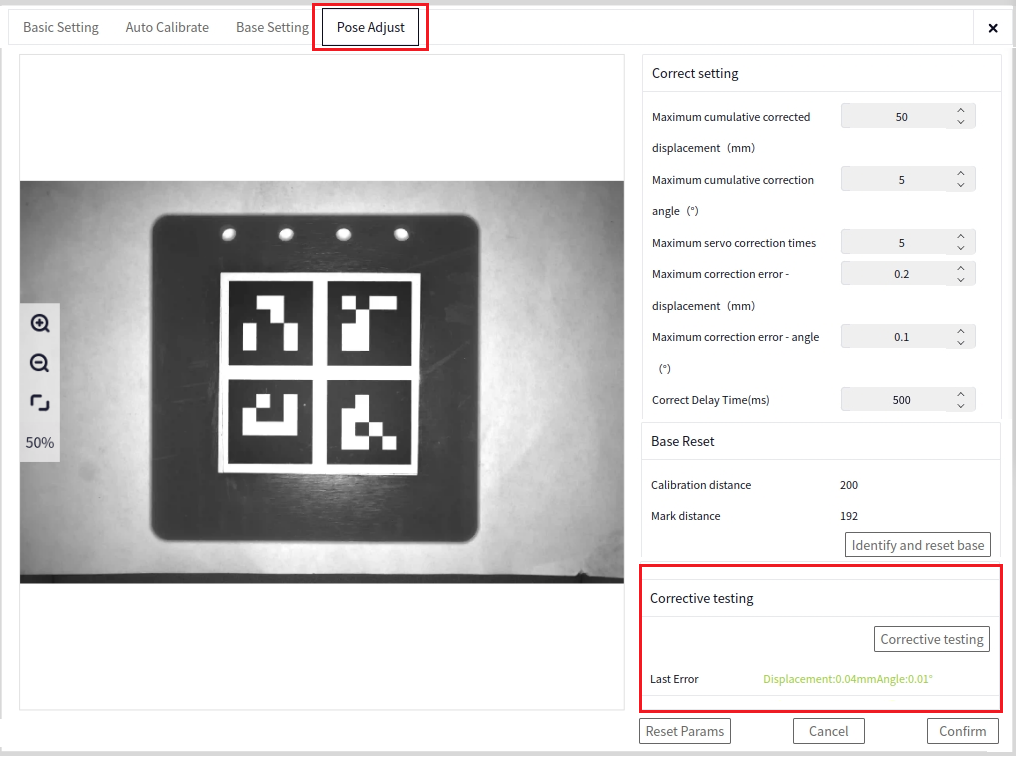Click the Mark distance value 192
Screen dimensions: 1019x767
click(x=849, y=516)
